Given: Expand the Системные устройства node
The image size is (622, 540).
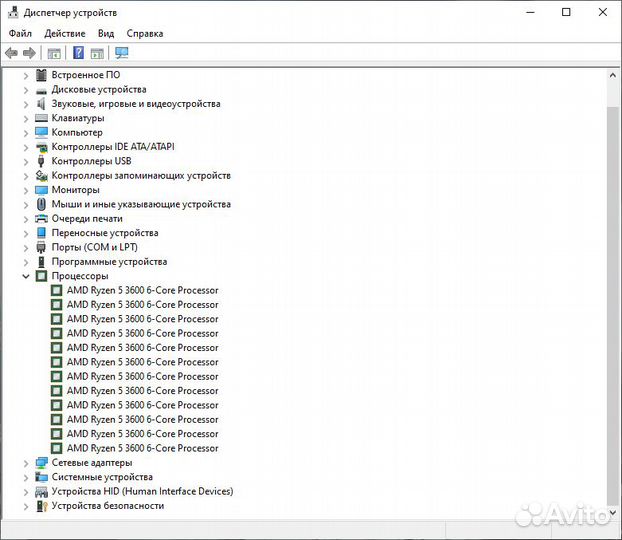Looking at the screenshot, I should click(26, 477).
